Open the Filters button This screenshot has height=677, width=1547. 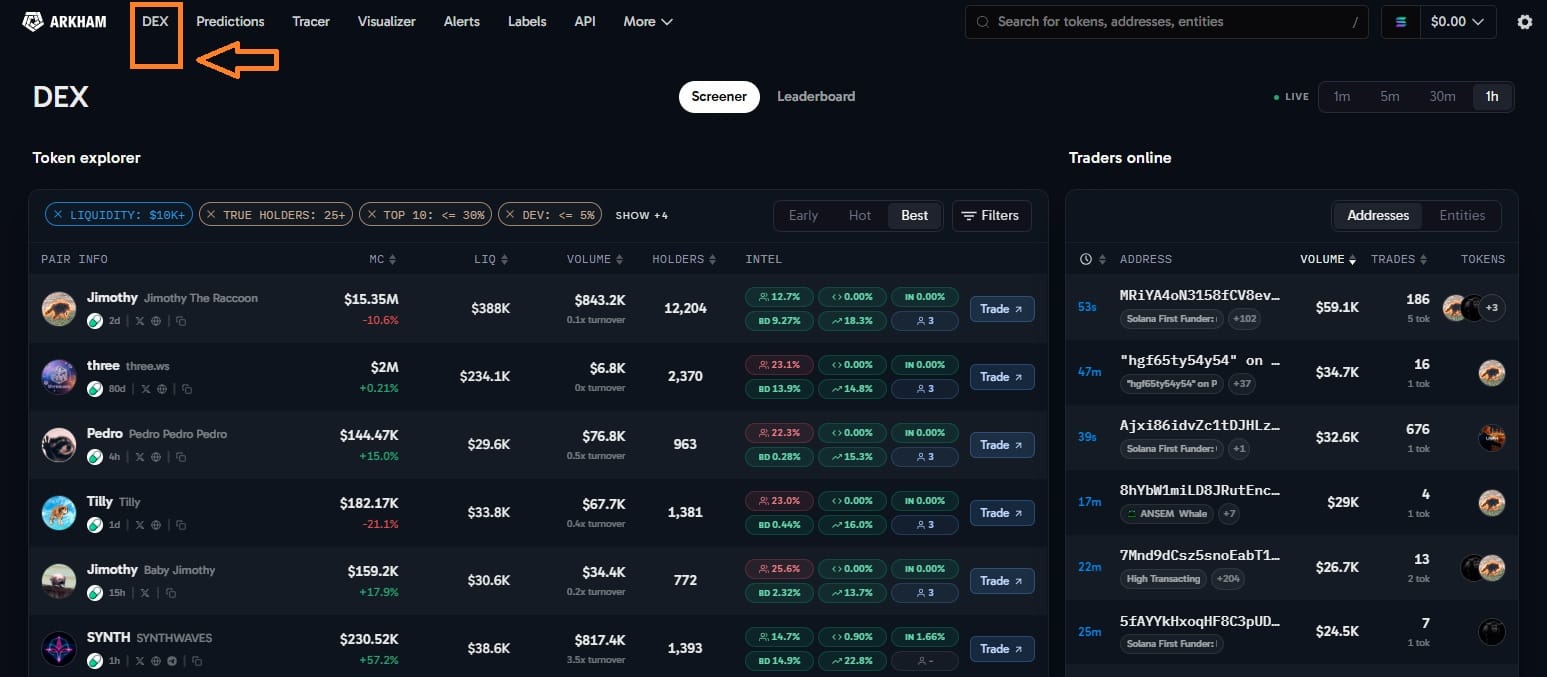[992, 215]
